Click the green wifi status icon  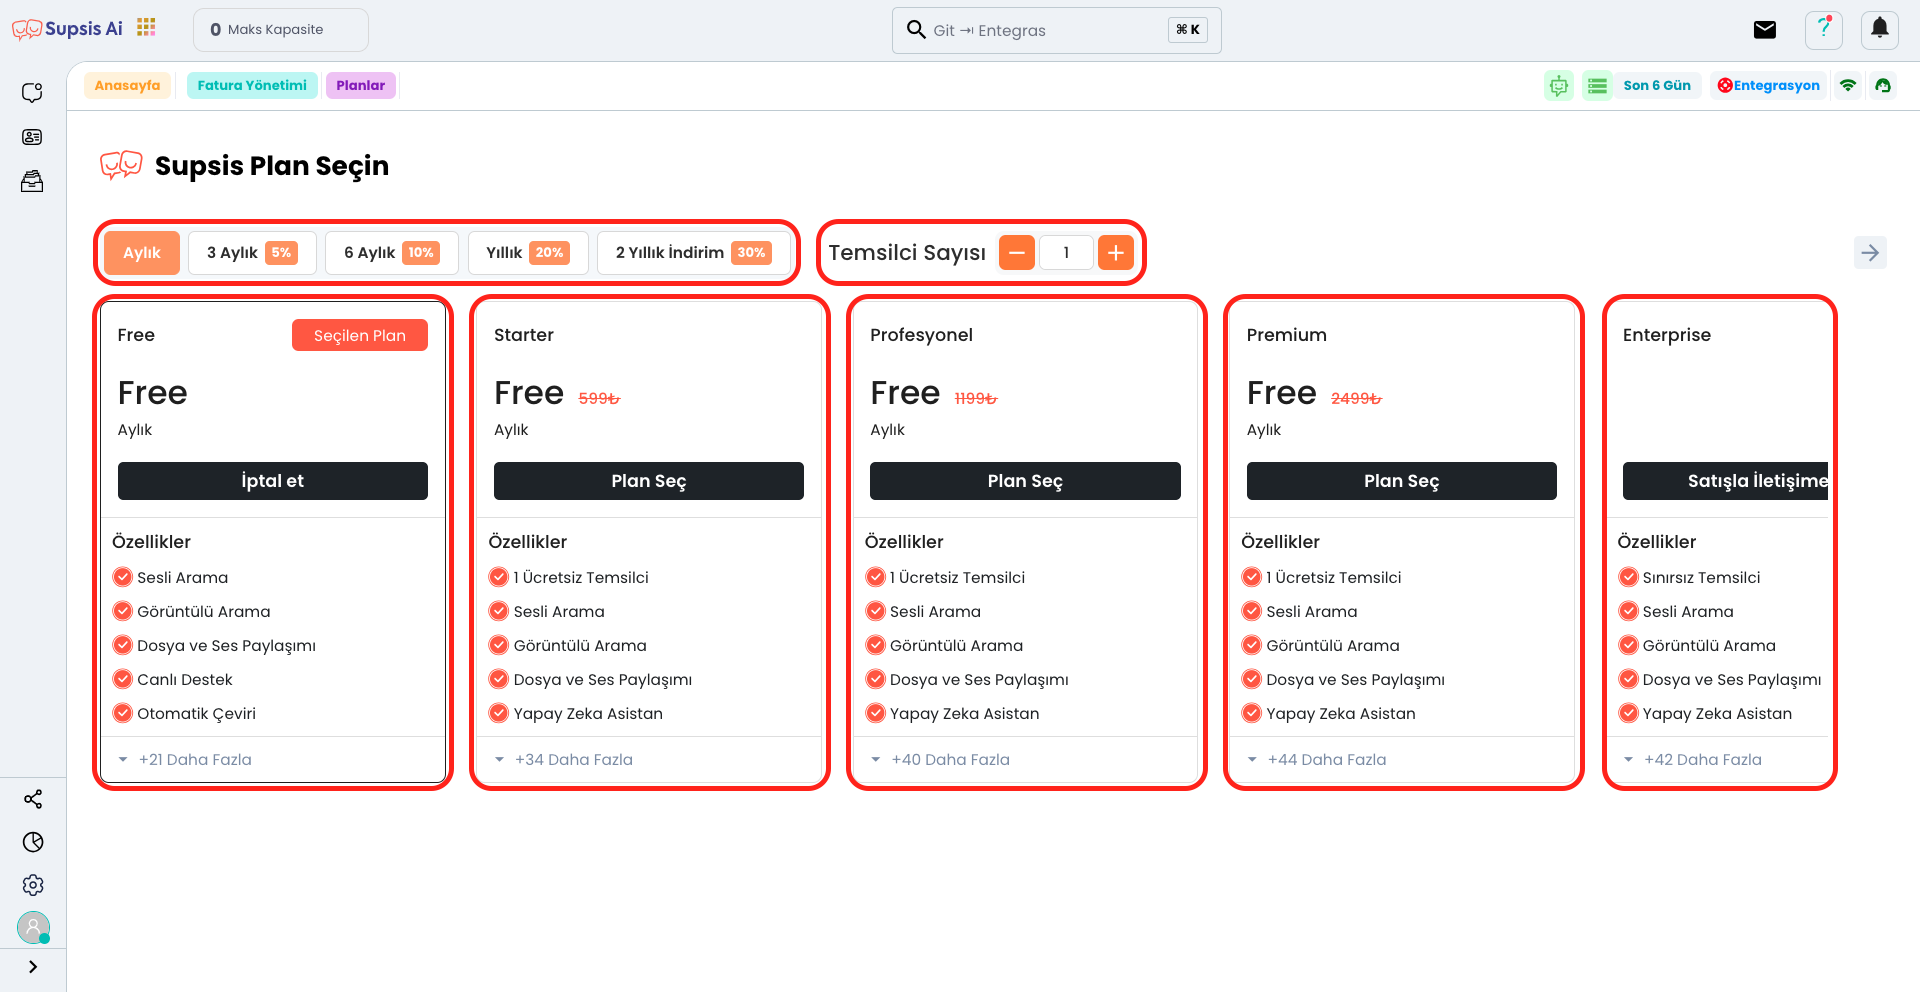point(1848,85)
